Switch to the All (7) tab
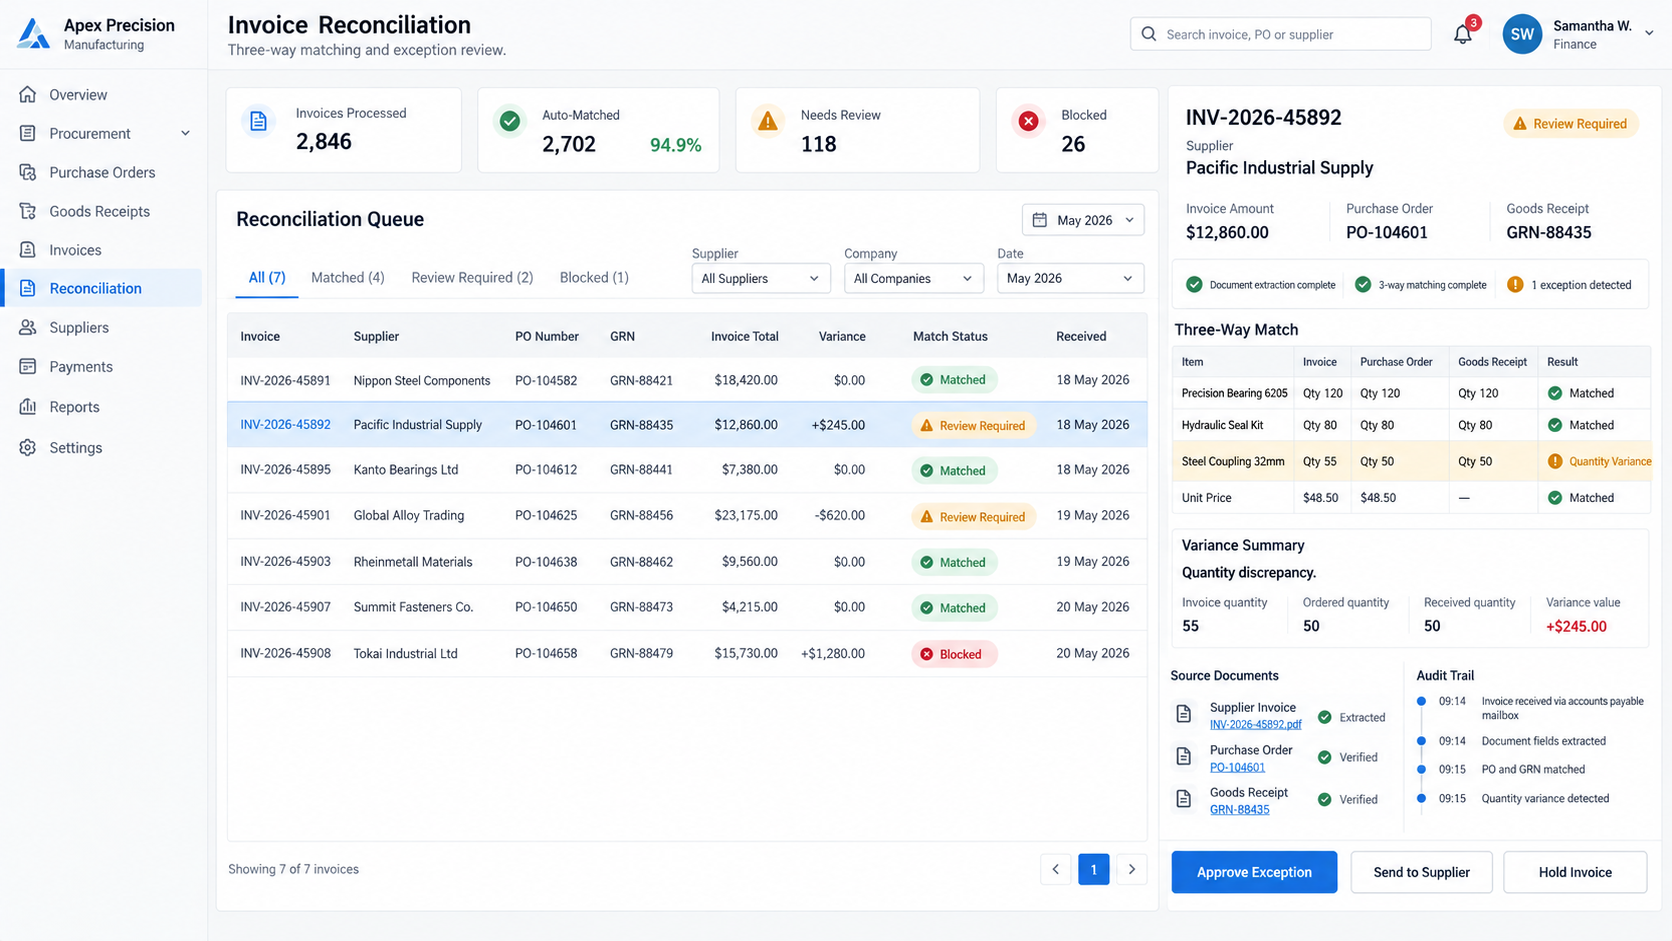1672x941 pixels. [x=267, y=278]
